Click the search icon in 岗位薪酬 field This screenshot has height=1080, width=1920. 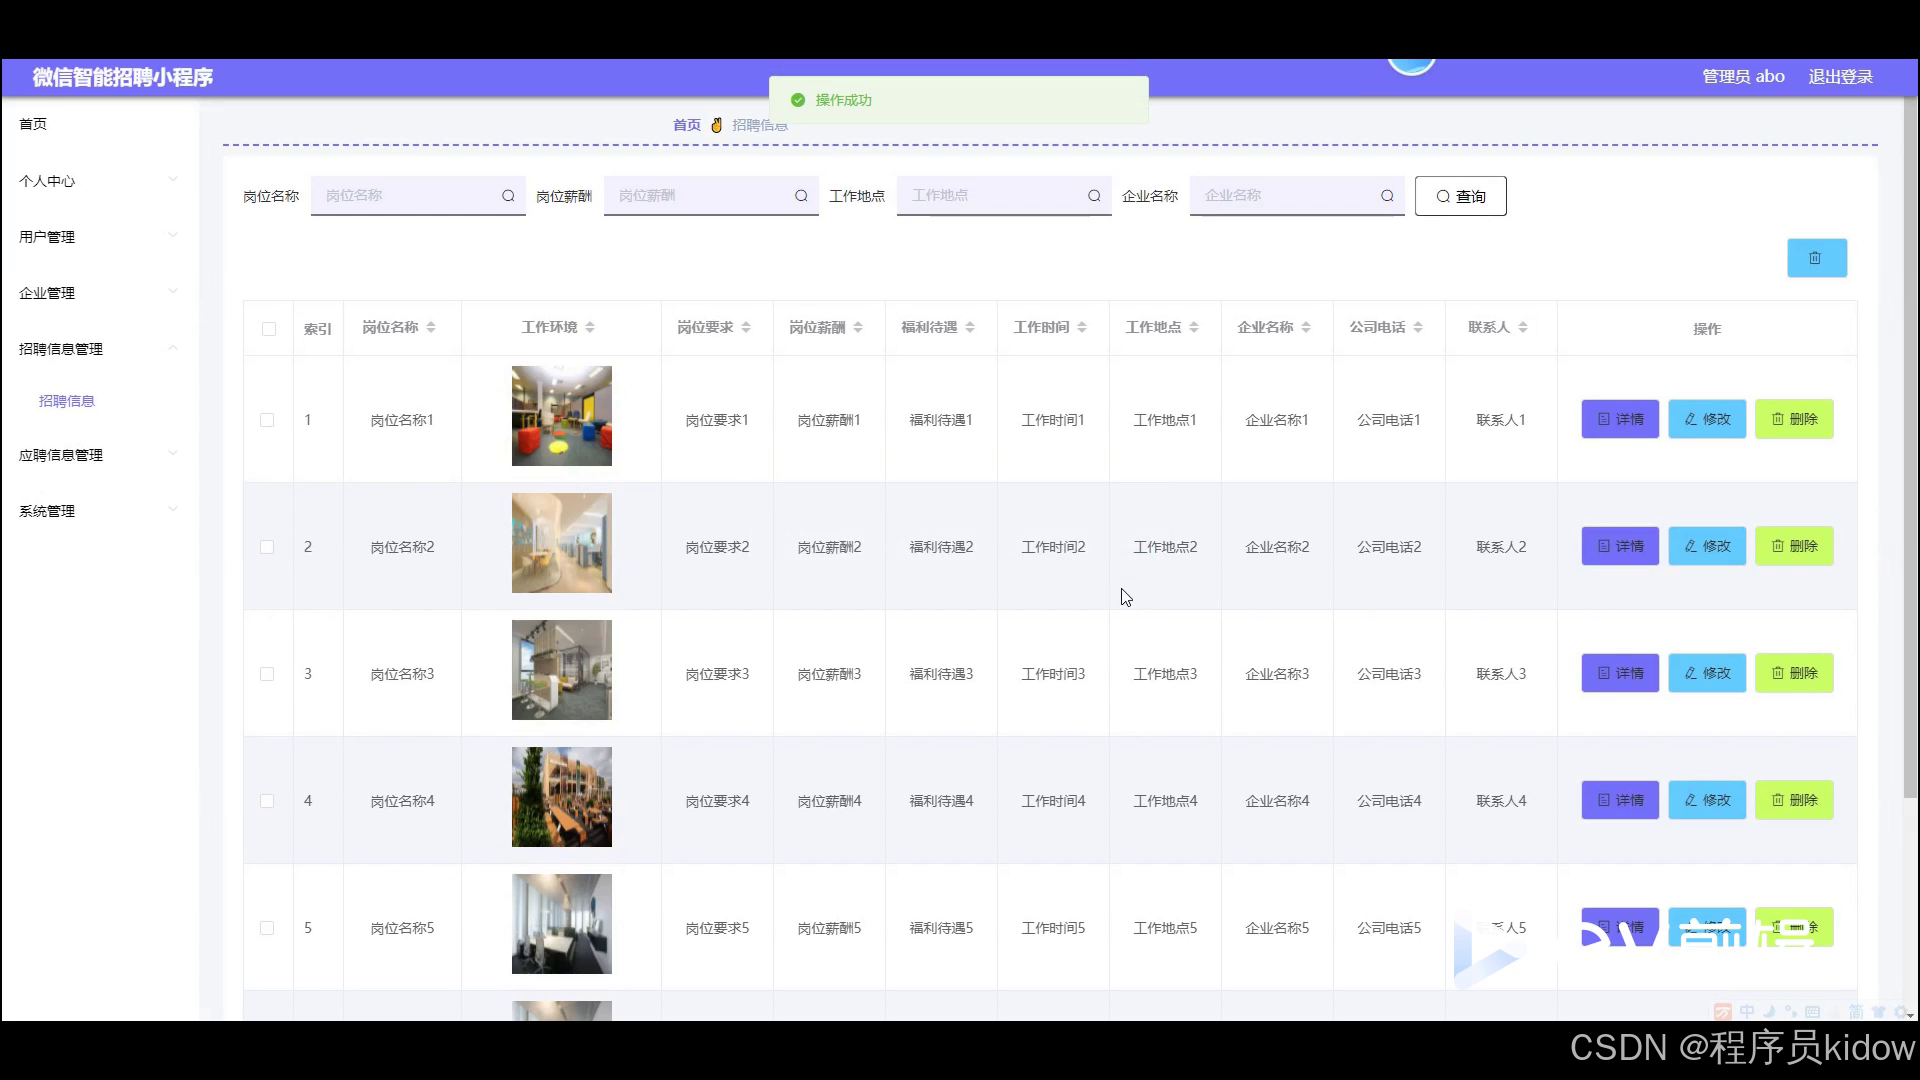801,196
